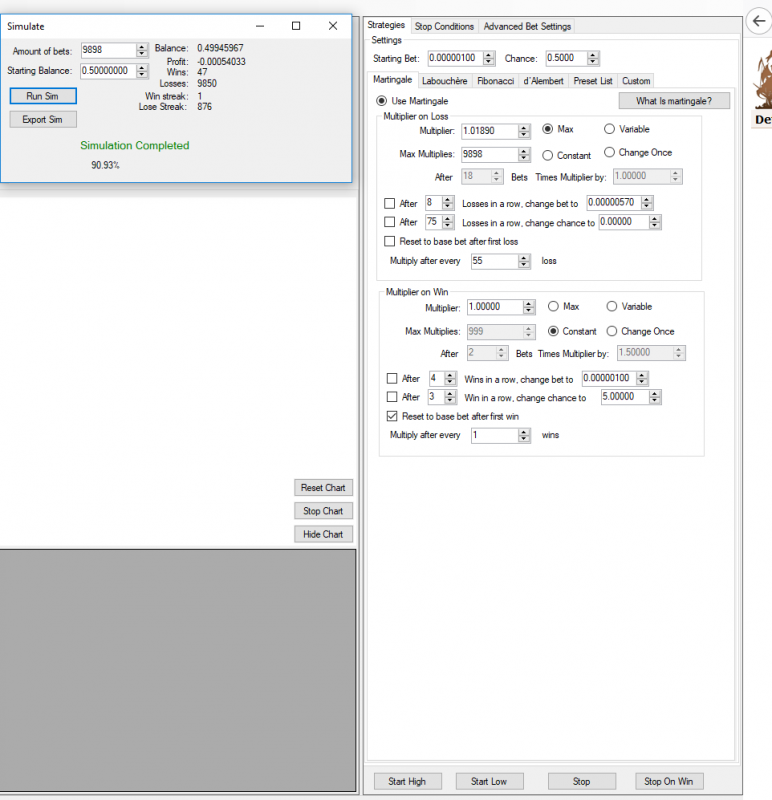Select Change Once under Multiplier on Win

[x=612, y=331]
